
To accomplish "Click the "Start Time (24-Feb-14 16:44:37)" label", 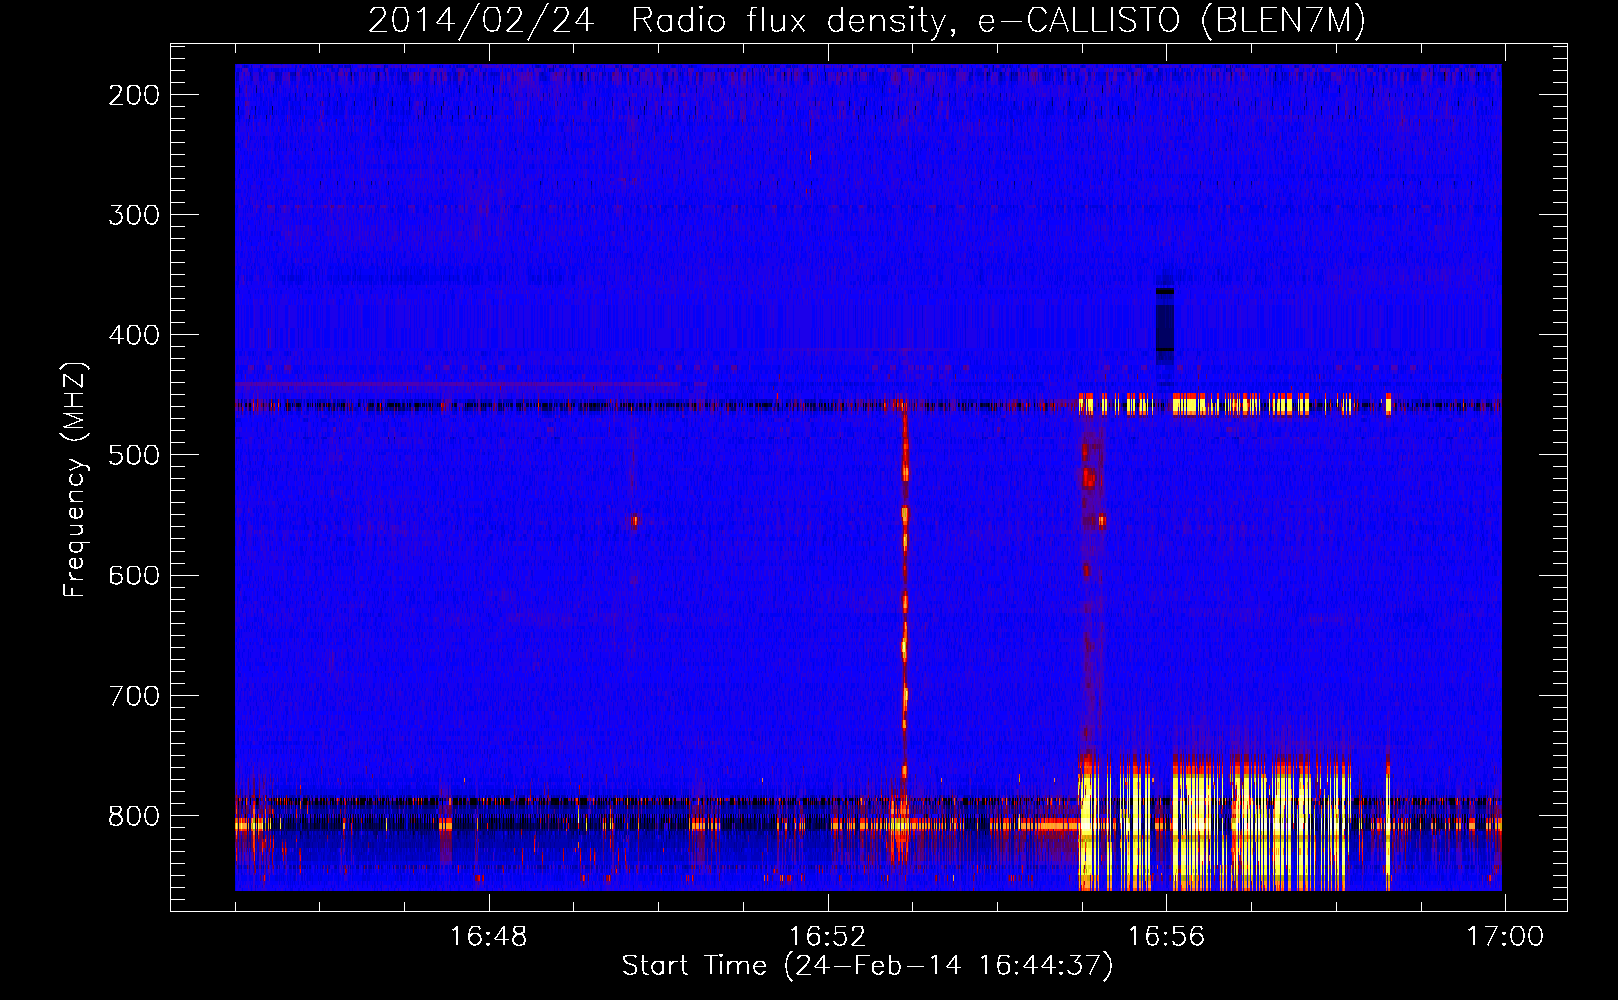I will pos(867,966).
